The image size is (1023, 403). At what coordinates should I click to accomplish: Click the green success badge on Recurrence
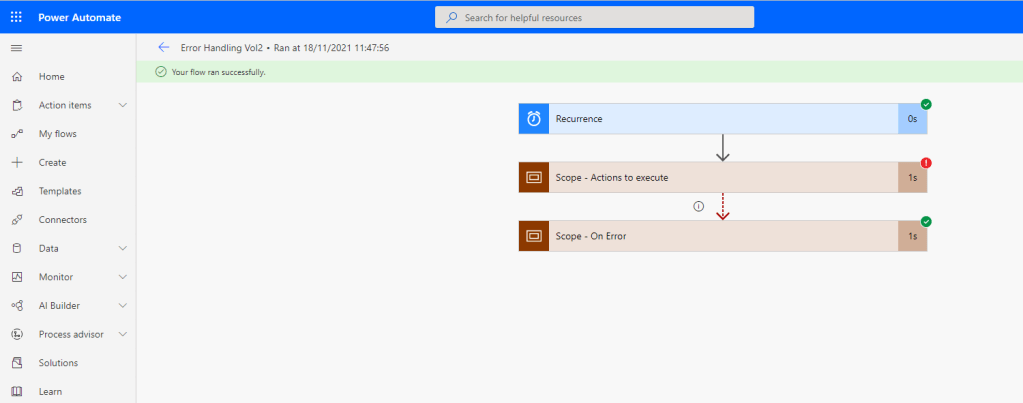point(926,104)
